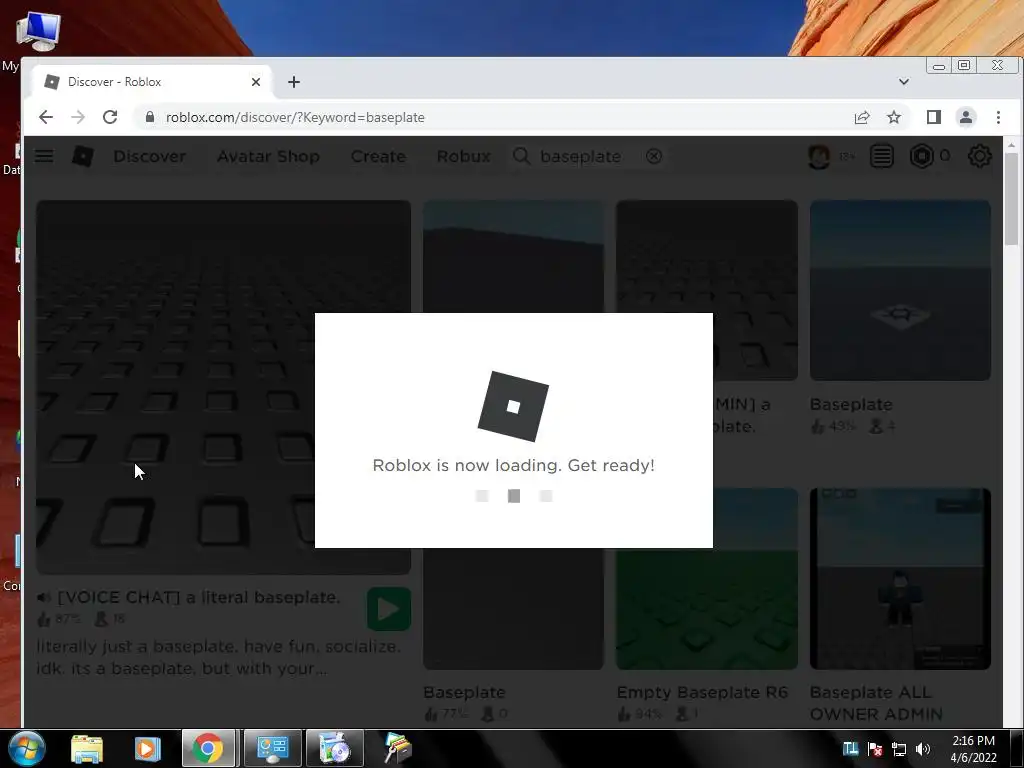Click the baseplate search input field
Screen dimensions: 1024x768
[x=589, y=156]
